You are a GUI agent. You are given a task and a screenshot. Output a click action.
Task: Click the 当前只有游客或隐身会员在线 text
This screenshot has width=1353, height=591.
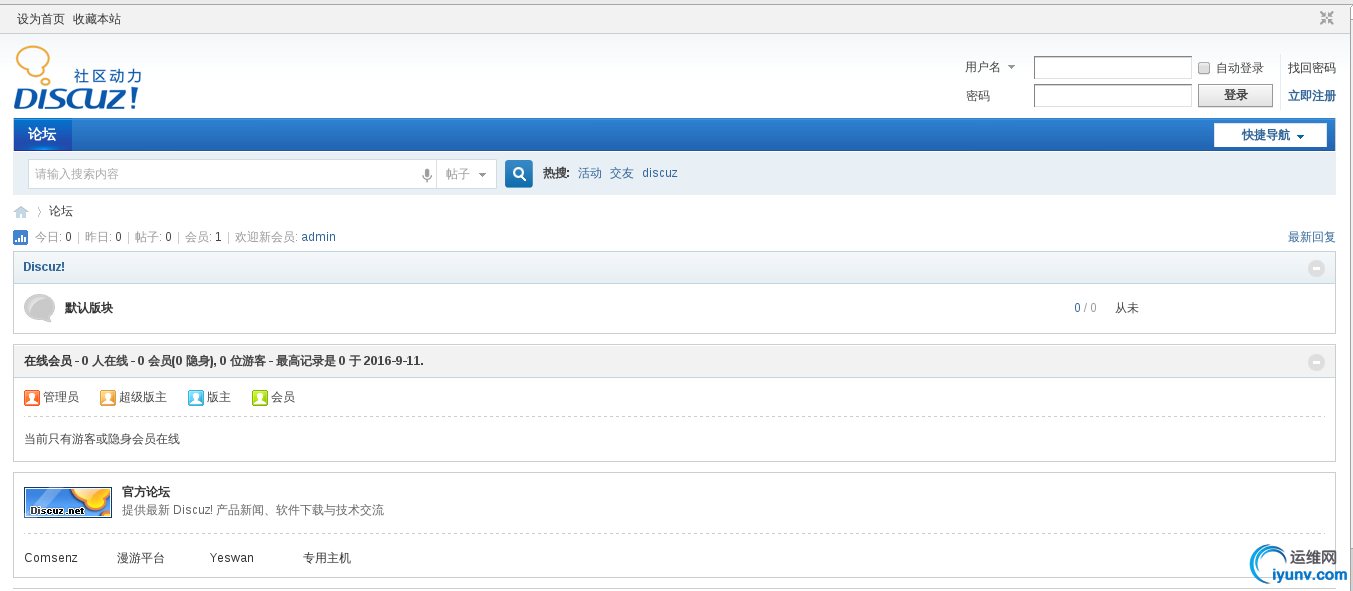tap(102, 439)
